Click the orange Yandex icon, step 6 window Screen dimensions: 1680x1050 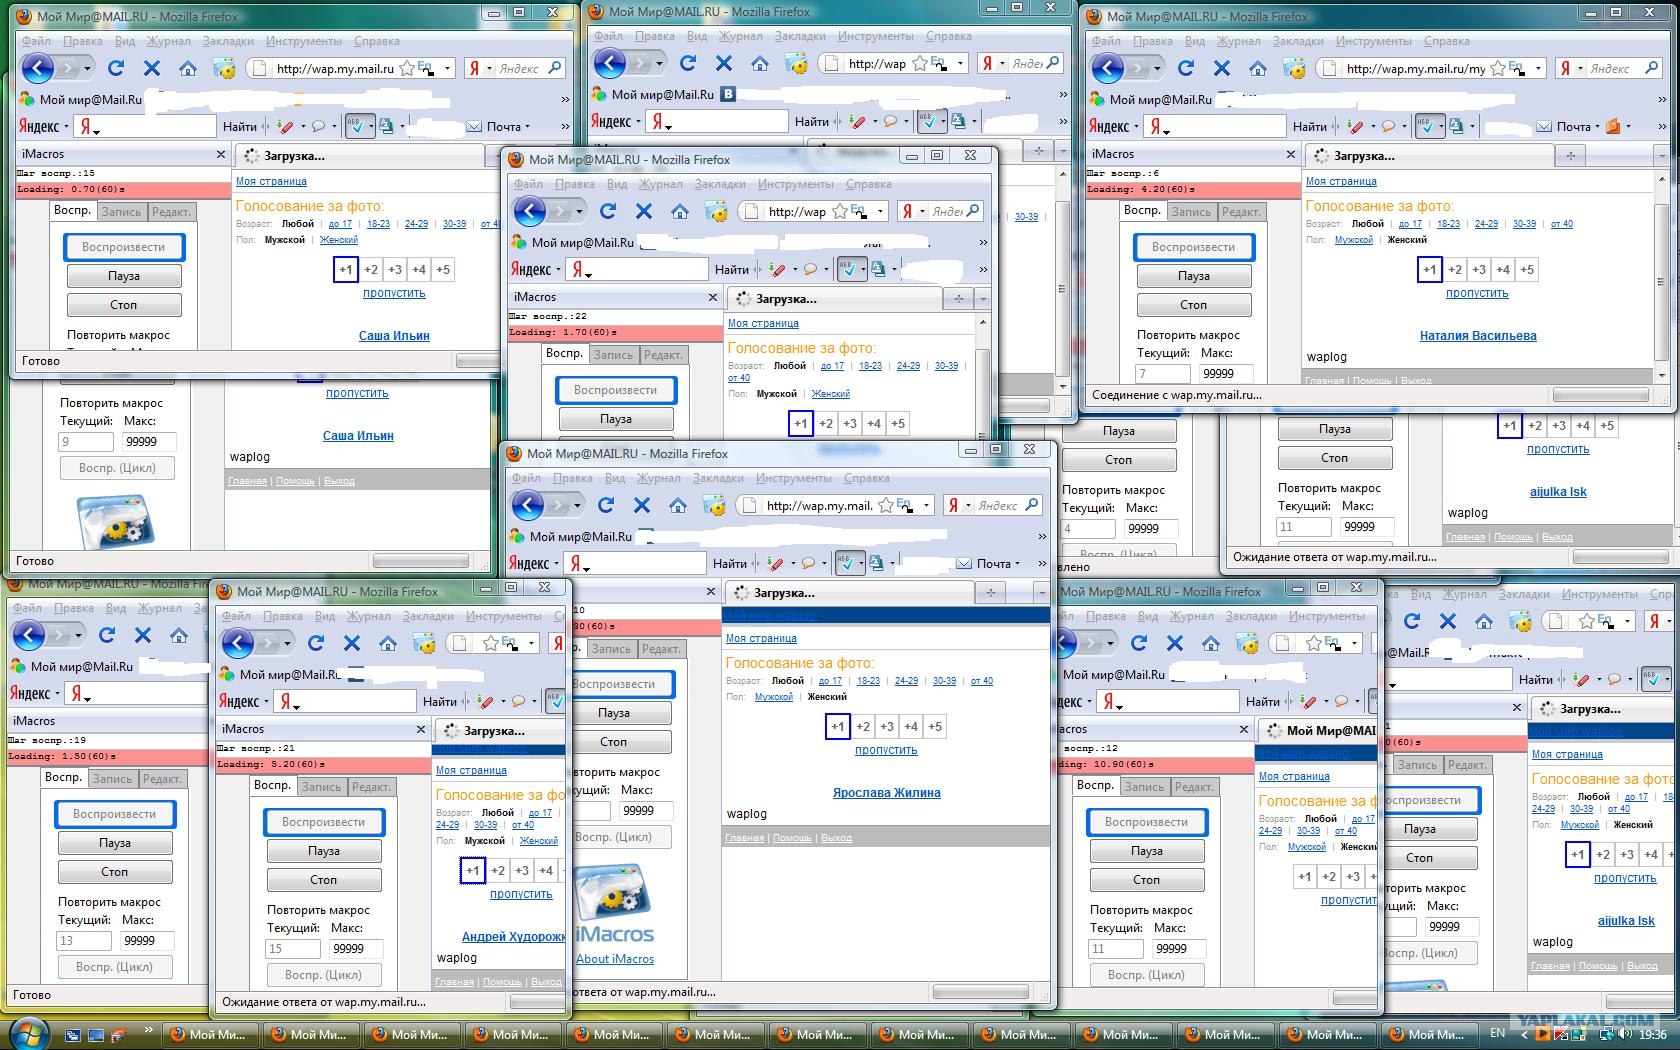click(1612, 126)
